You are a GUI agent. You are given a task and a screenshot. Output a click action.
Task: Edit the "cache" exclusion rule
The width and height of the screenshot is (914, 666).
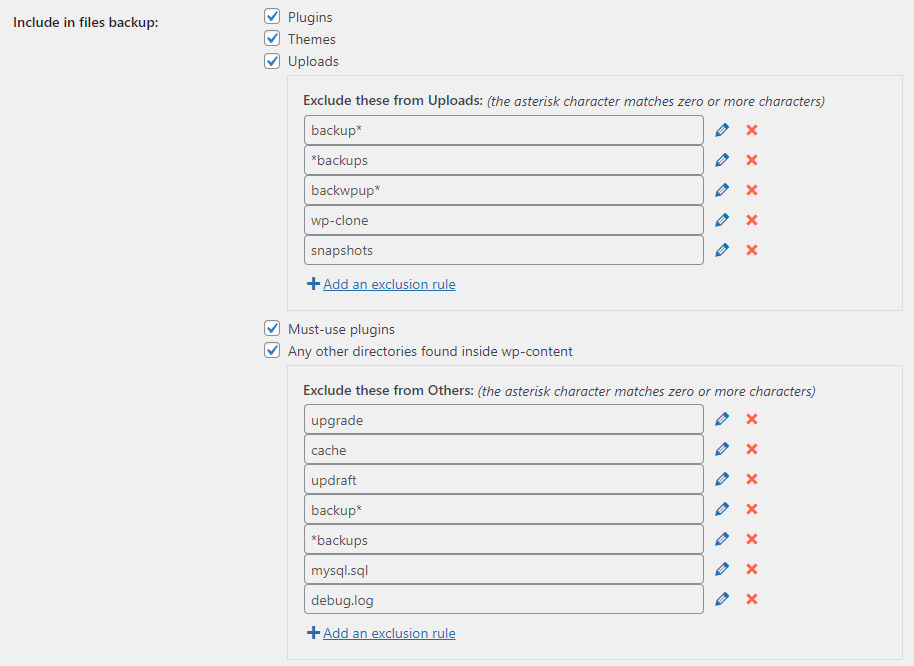[x=722, y=448]
